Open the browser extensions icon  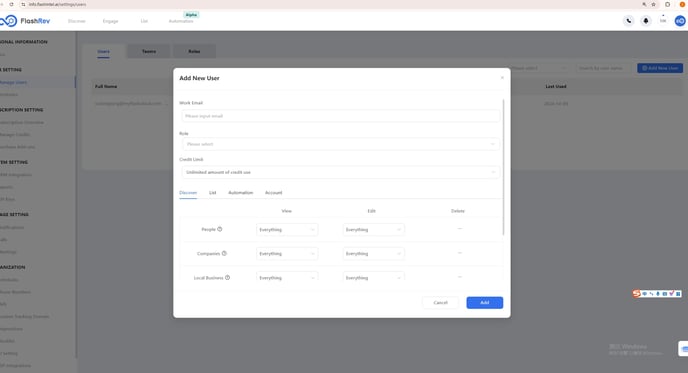coord(667,4)
